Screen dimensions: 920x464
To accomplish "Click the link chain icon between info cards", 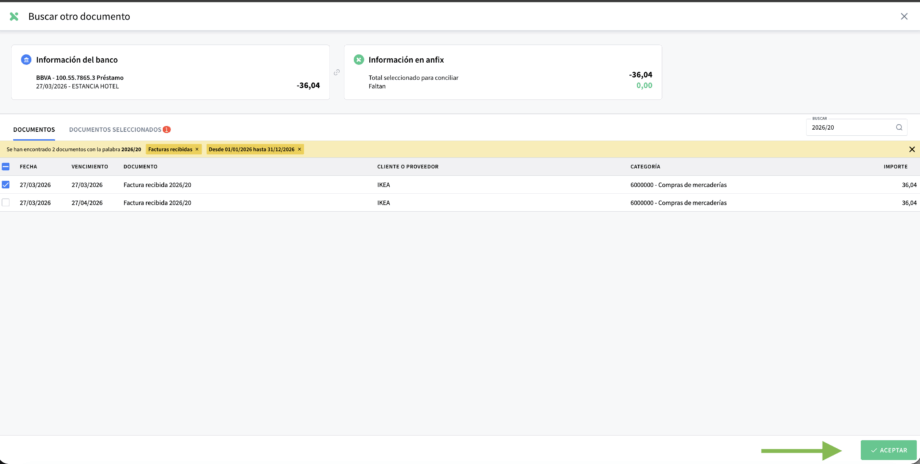I will [x=337, y=72].
